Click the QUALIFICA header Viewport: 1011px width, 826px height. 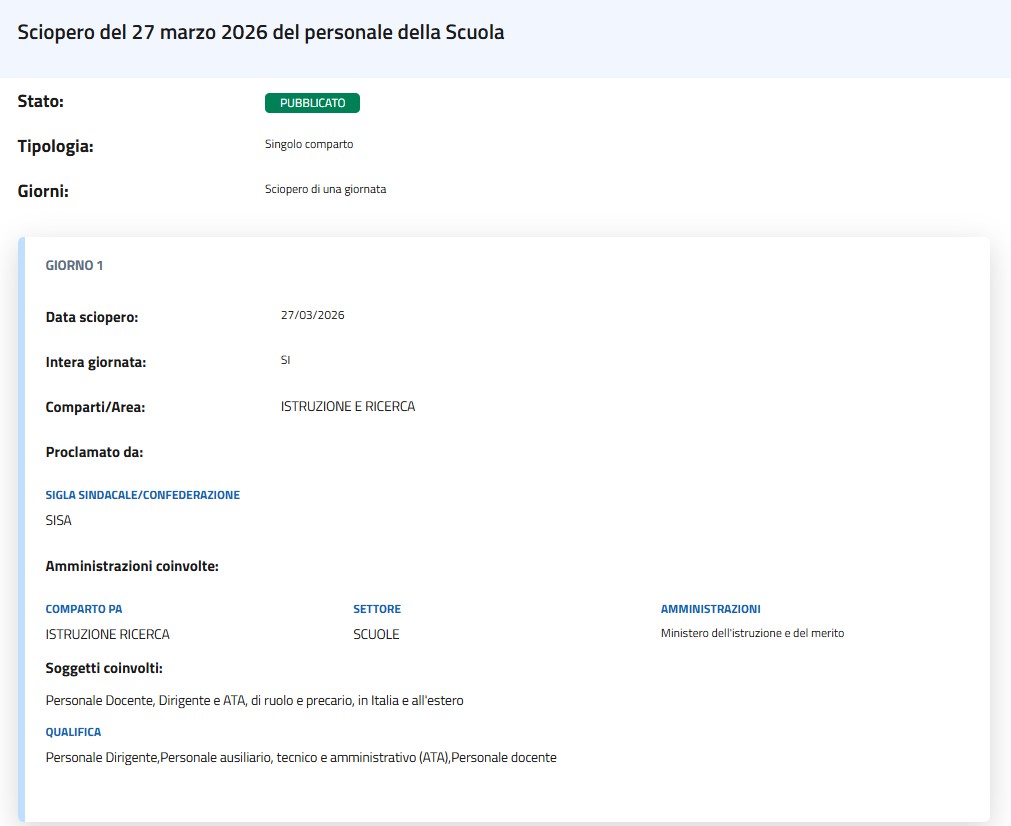click(x=73, y=732)
